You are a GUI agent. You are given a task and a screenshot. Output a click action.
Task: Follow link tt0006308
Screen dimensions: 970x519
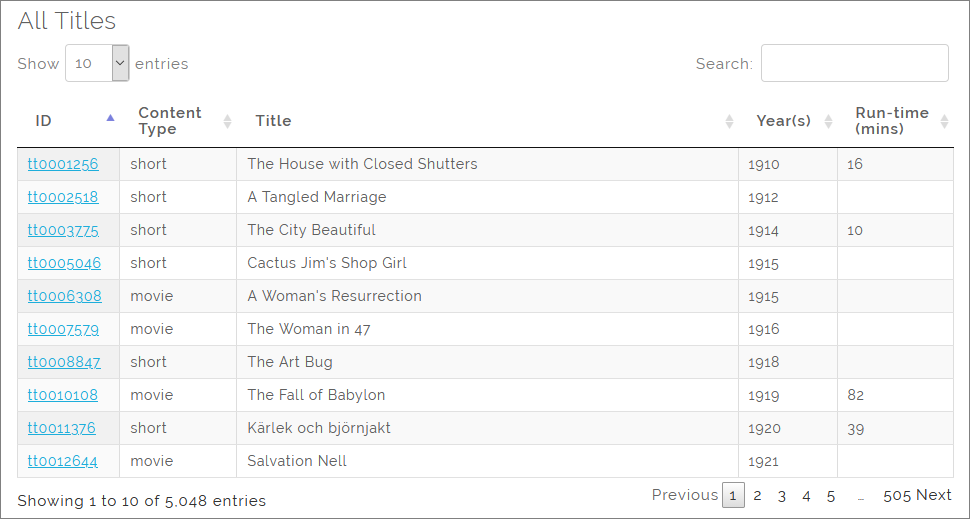click(64, 296)
